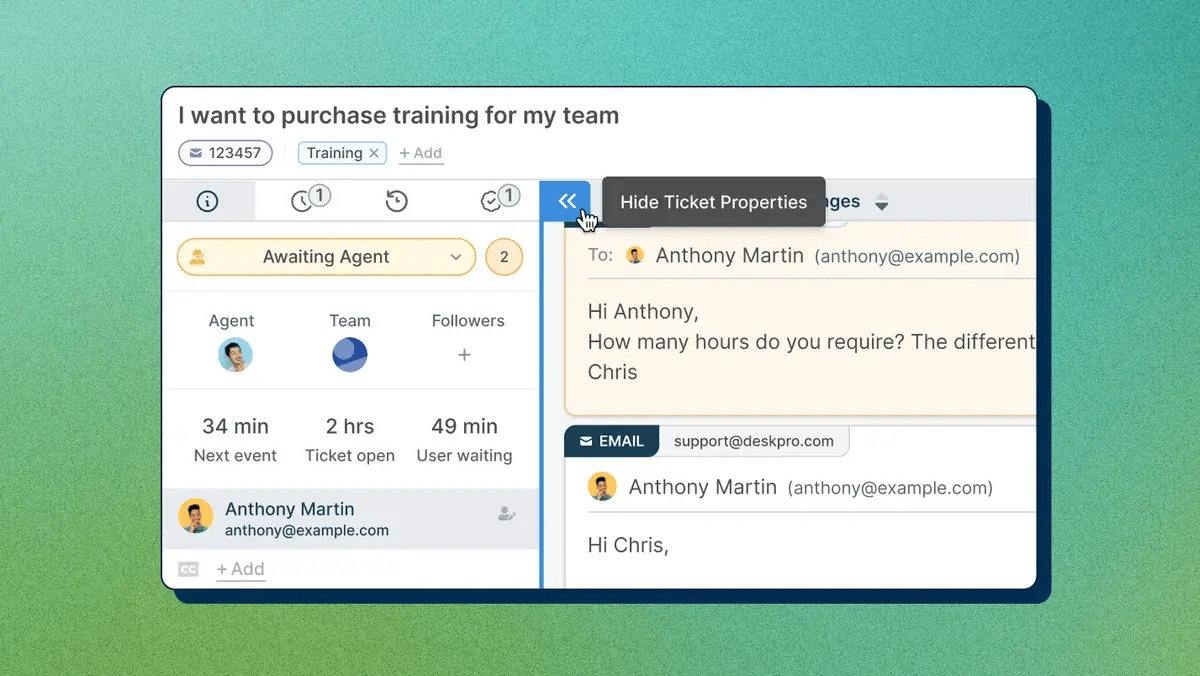
Task: Click + Add to attach another label
Action: point(420,153)
